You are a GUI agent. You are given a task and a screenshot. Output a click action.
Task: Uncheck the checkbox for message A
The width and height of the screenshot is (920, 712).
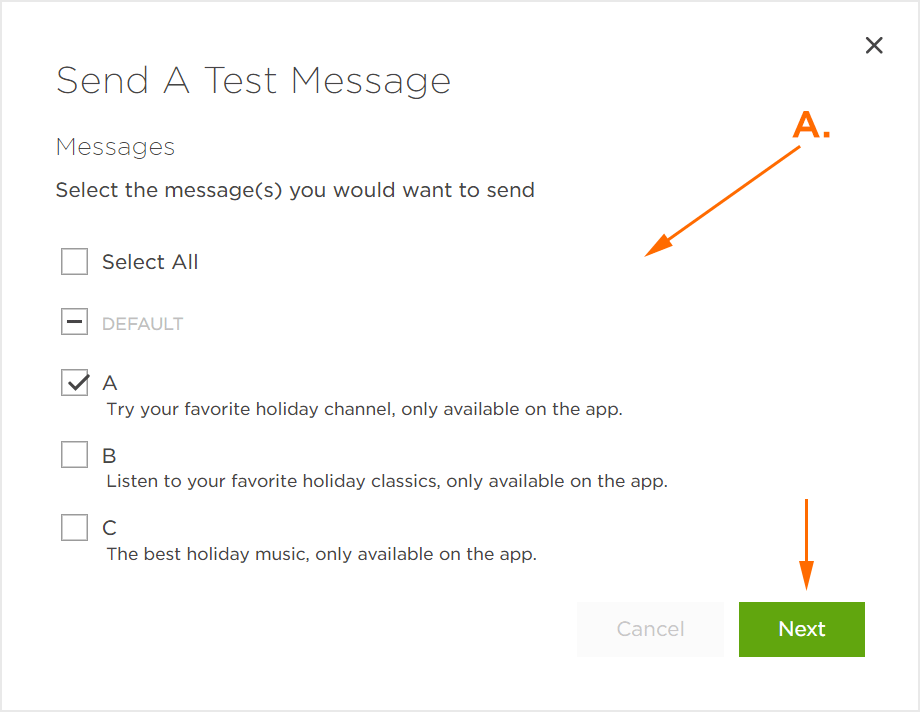point(75,382)
